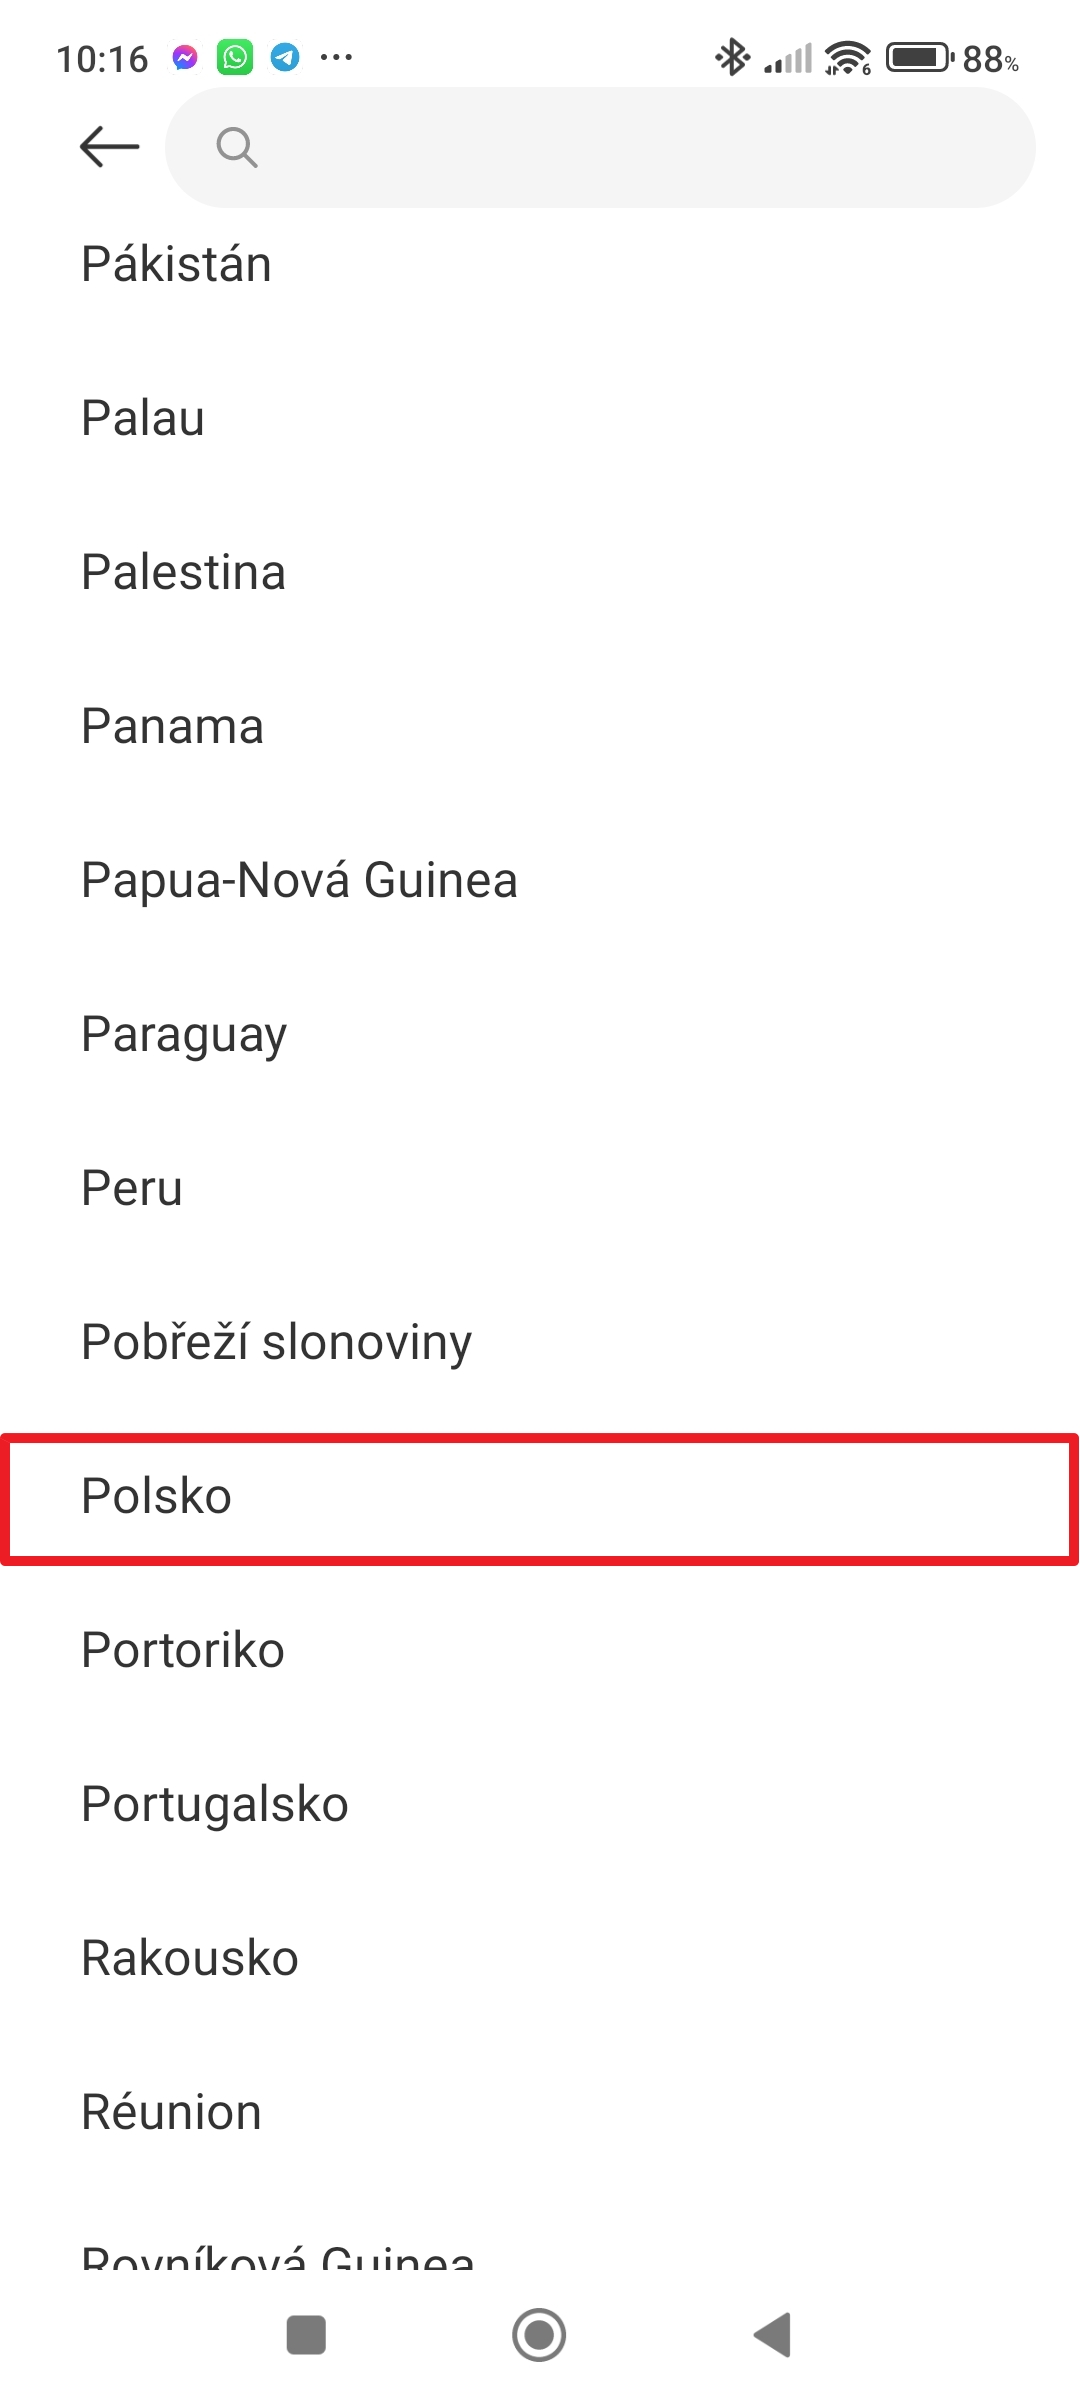
Task: Tap the Telegram notification icon
Action: coord(285,58)
